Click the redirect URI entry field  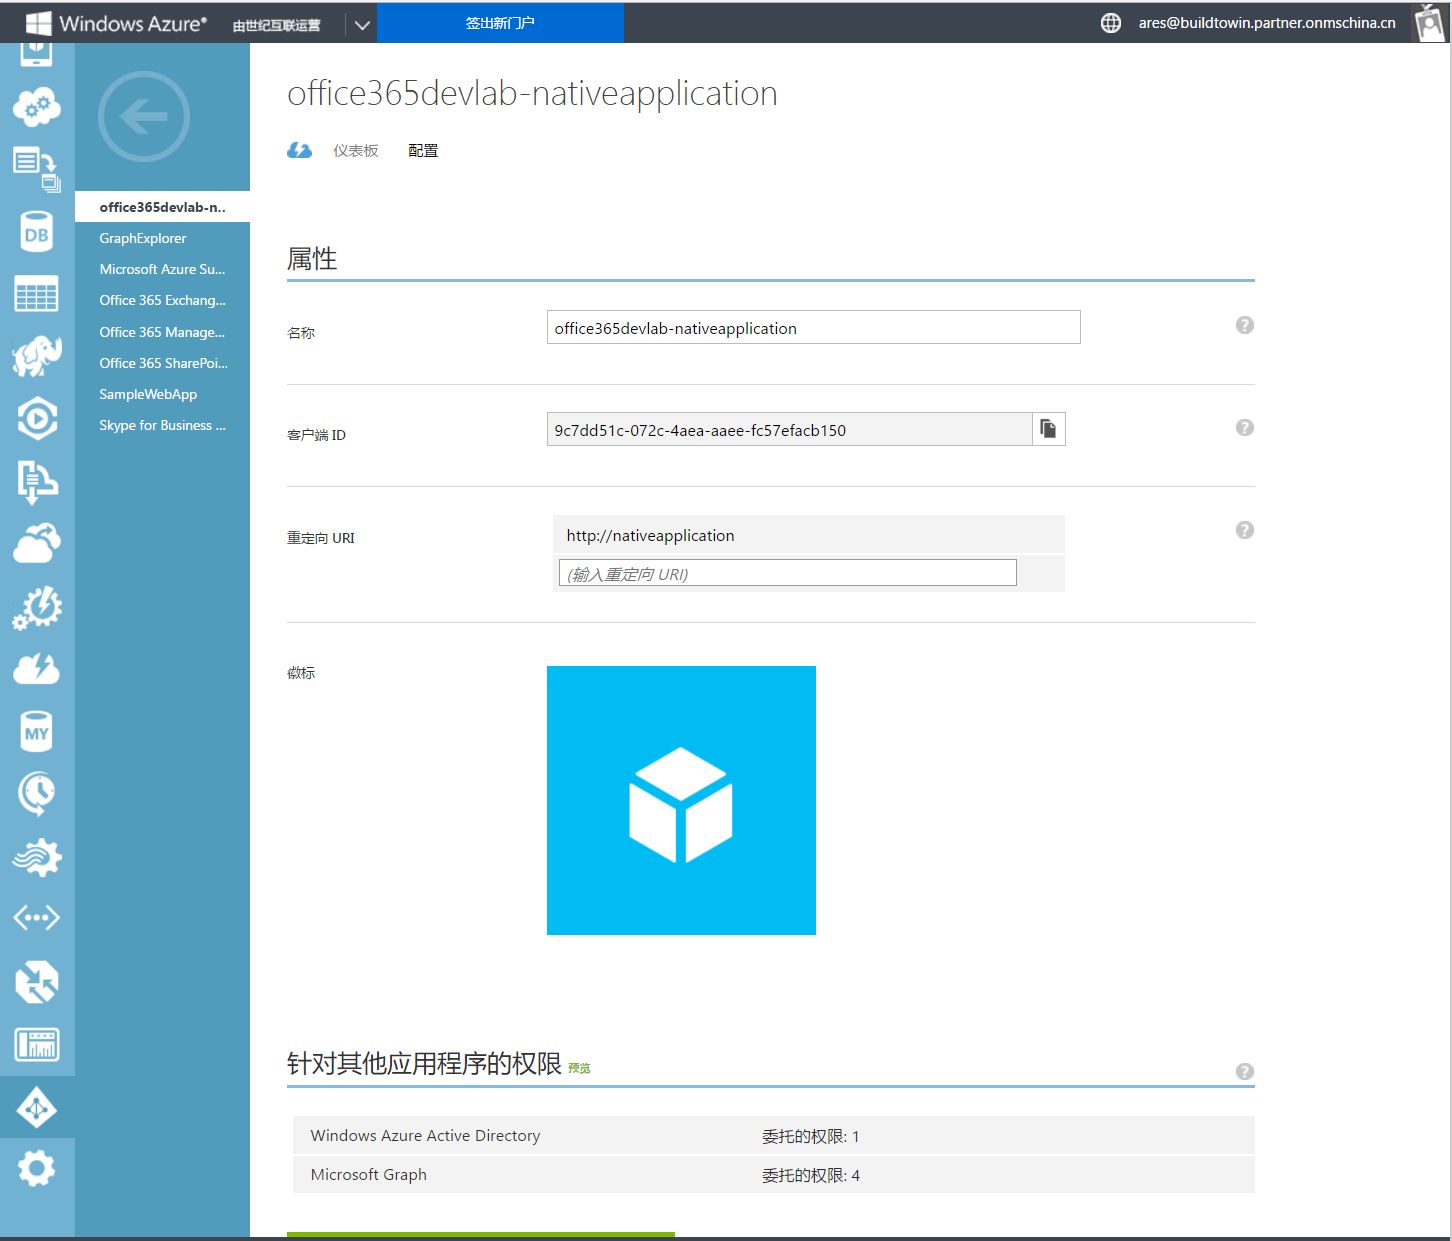[787, 573]
